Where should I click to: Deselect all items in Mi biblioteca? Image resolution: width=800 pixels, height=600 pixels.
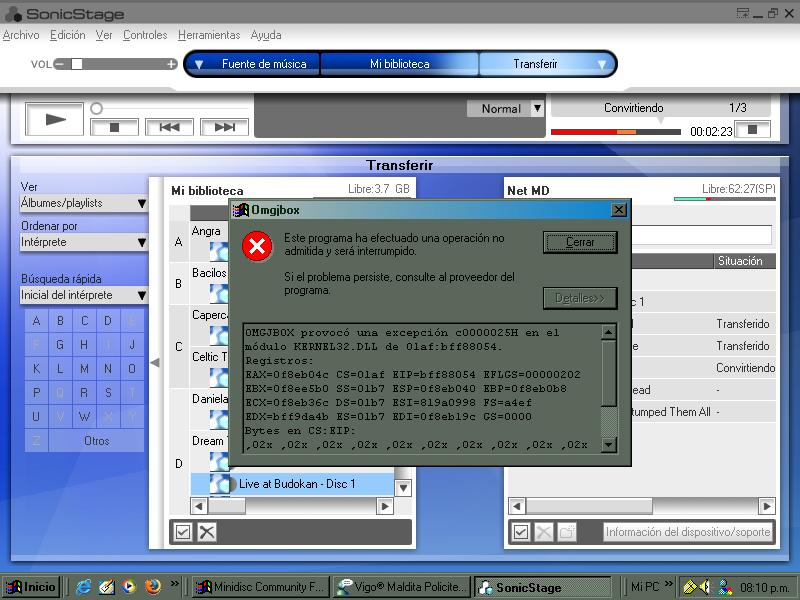207,532
